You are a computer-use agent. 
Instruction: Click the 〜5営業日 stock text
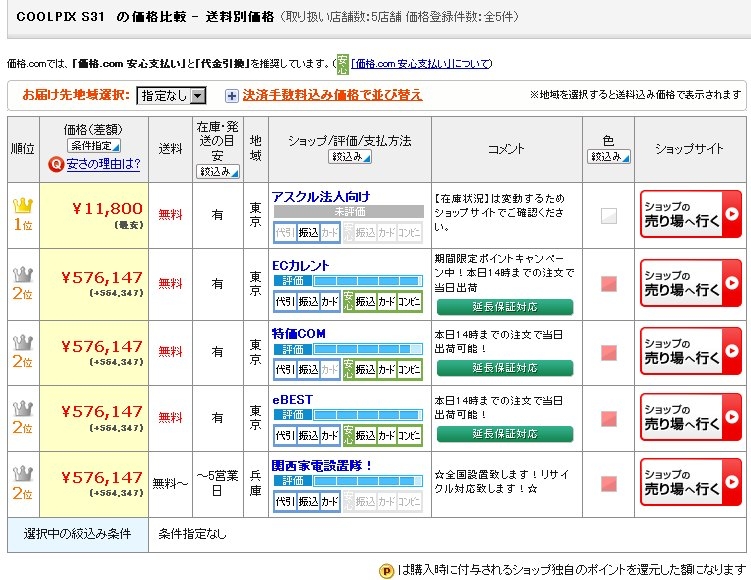click(x=217, y=483)
